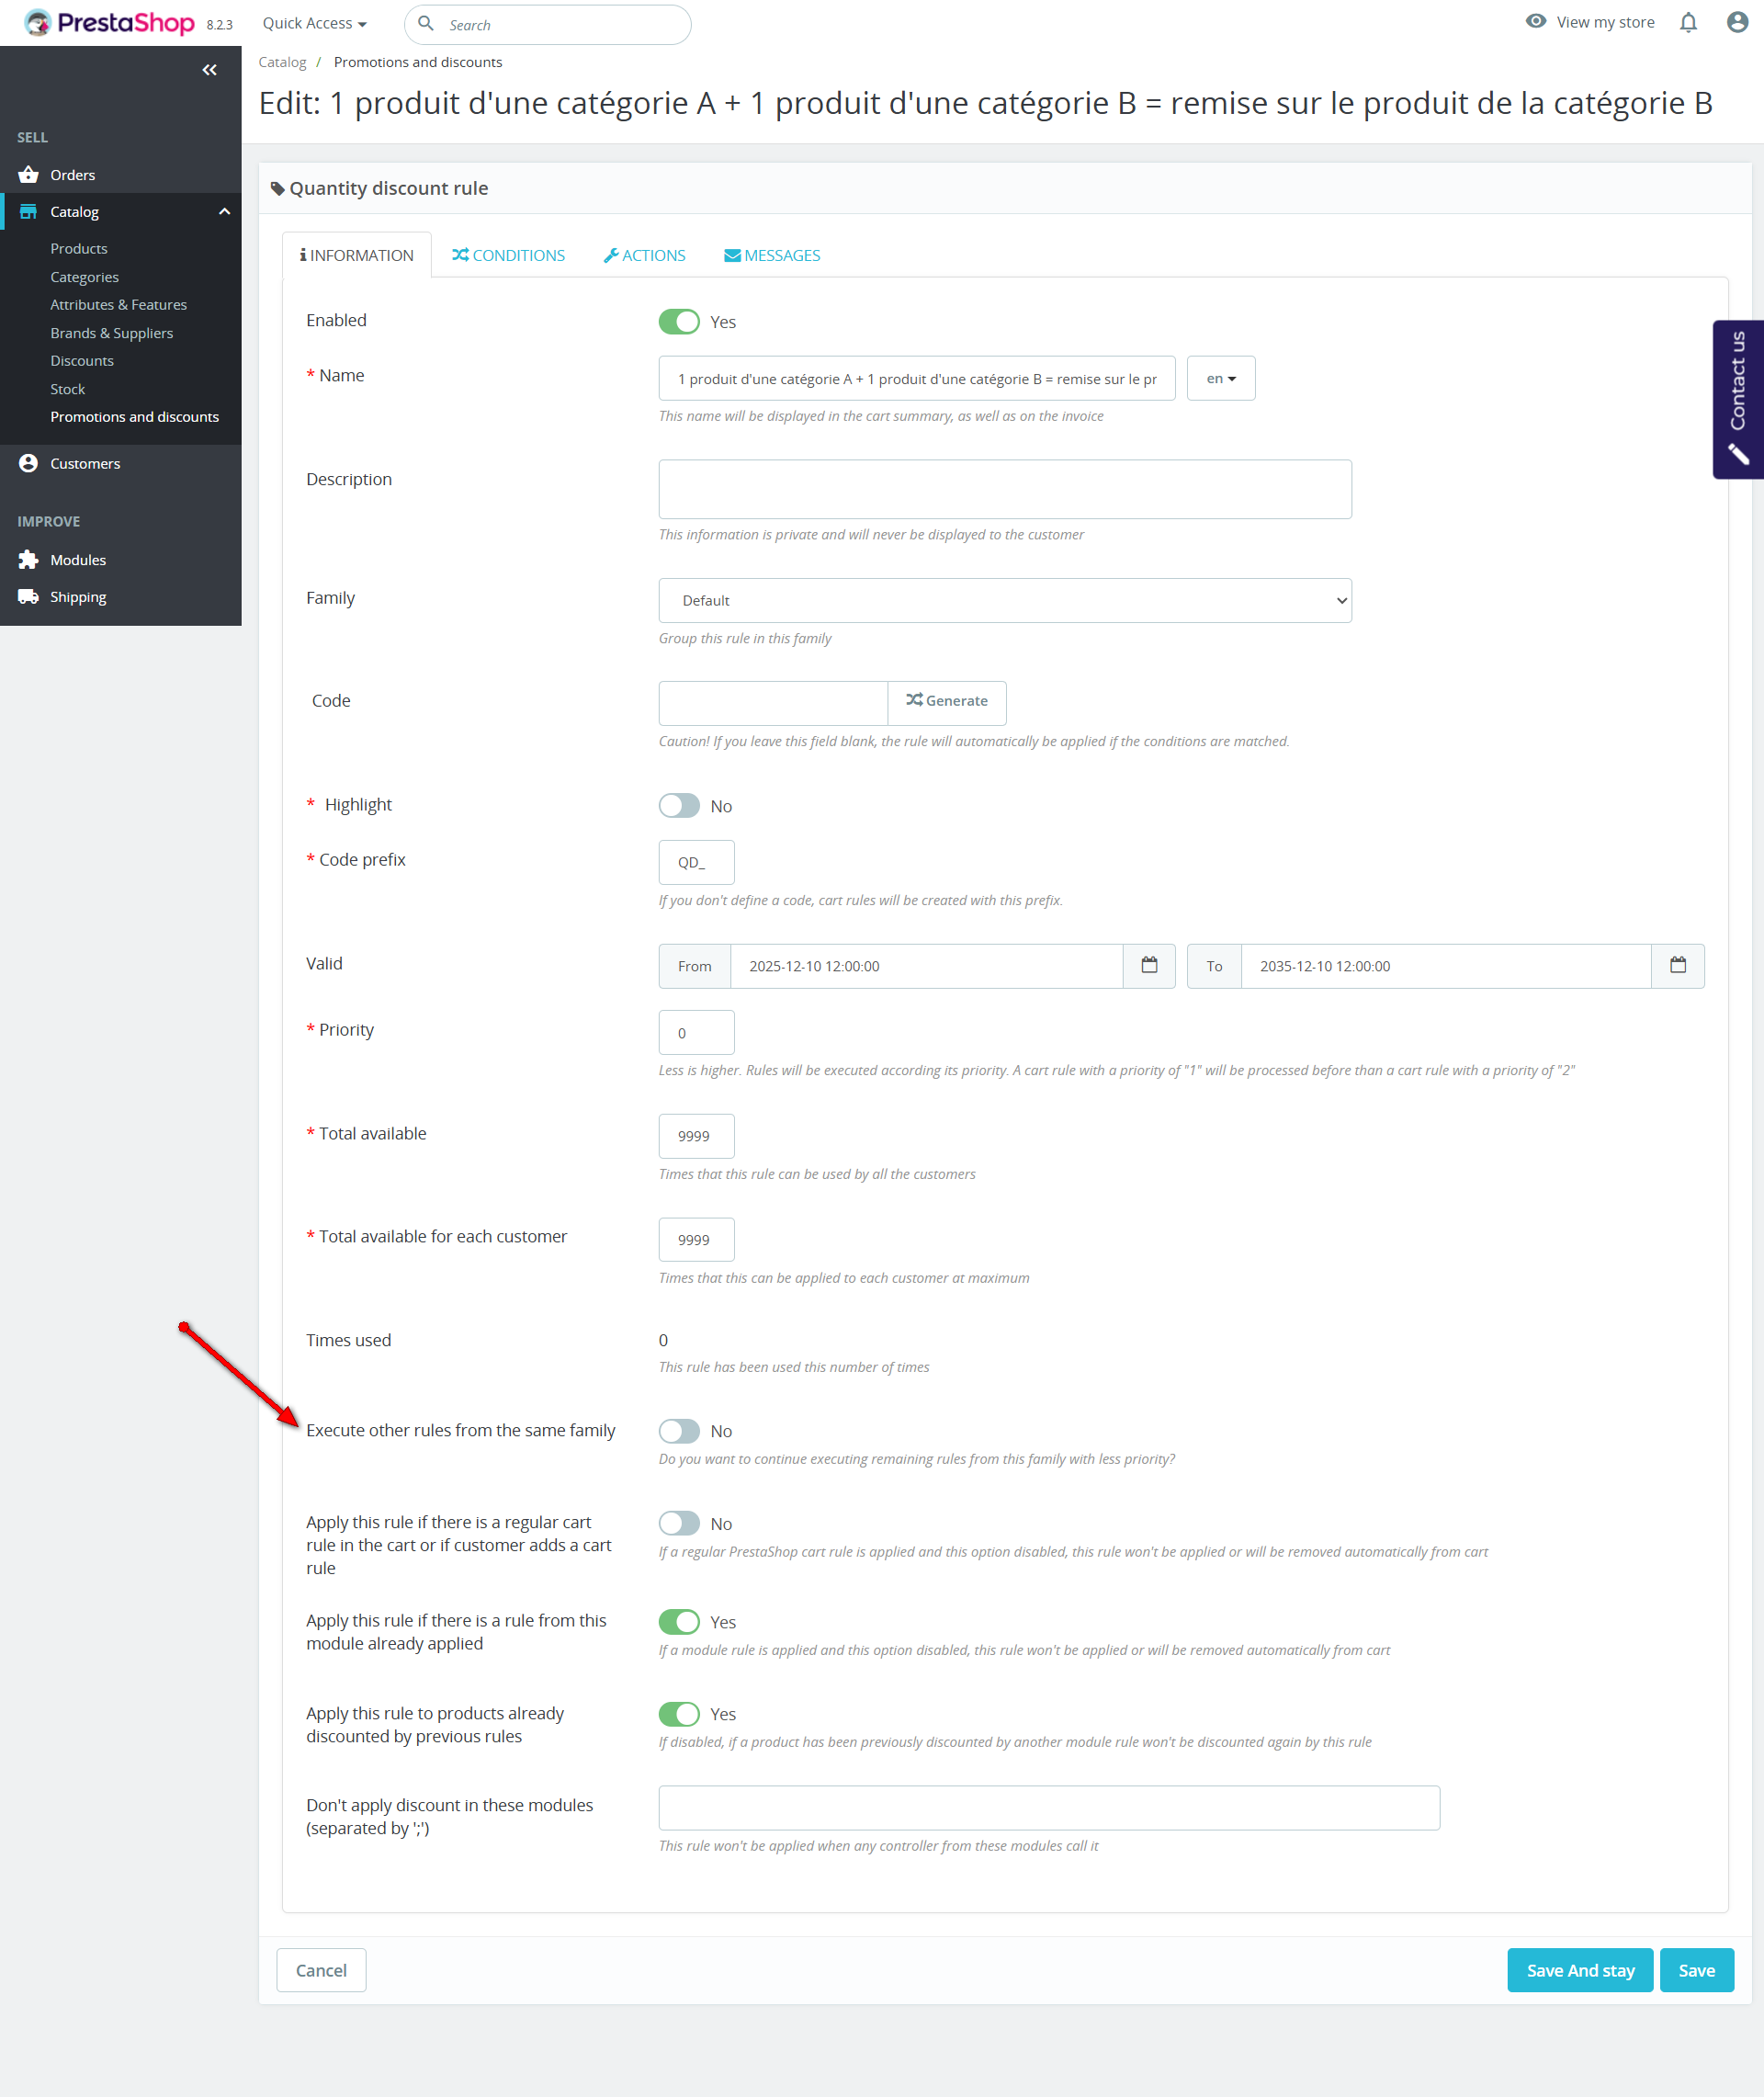Turn on the Highlight toggle
Screen dimensions: 1764x2097
click(679, 806)
